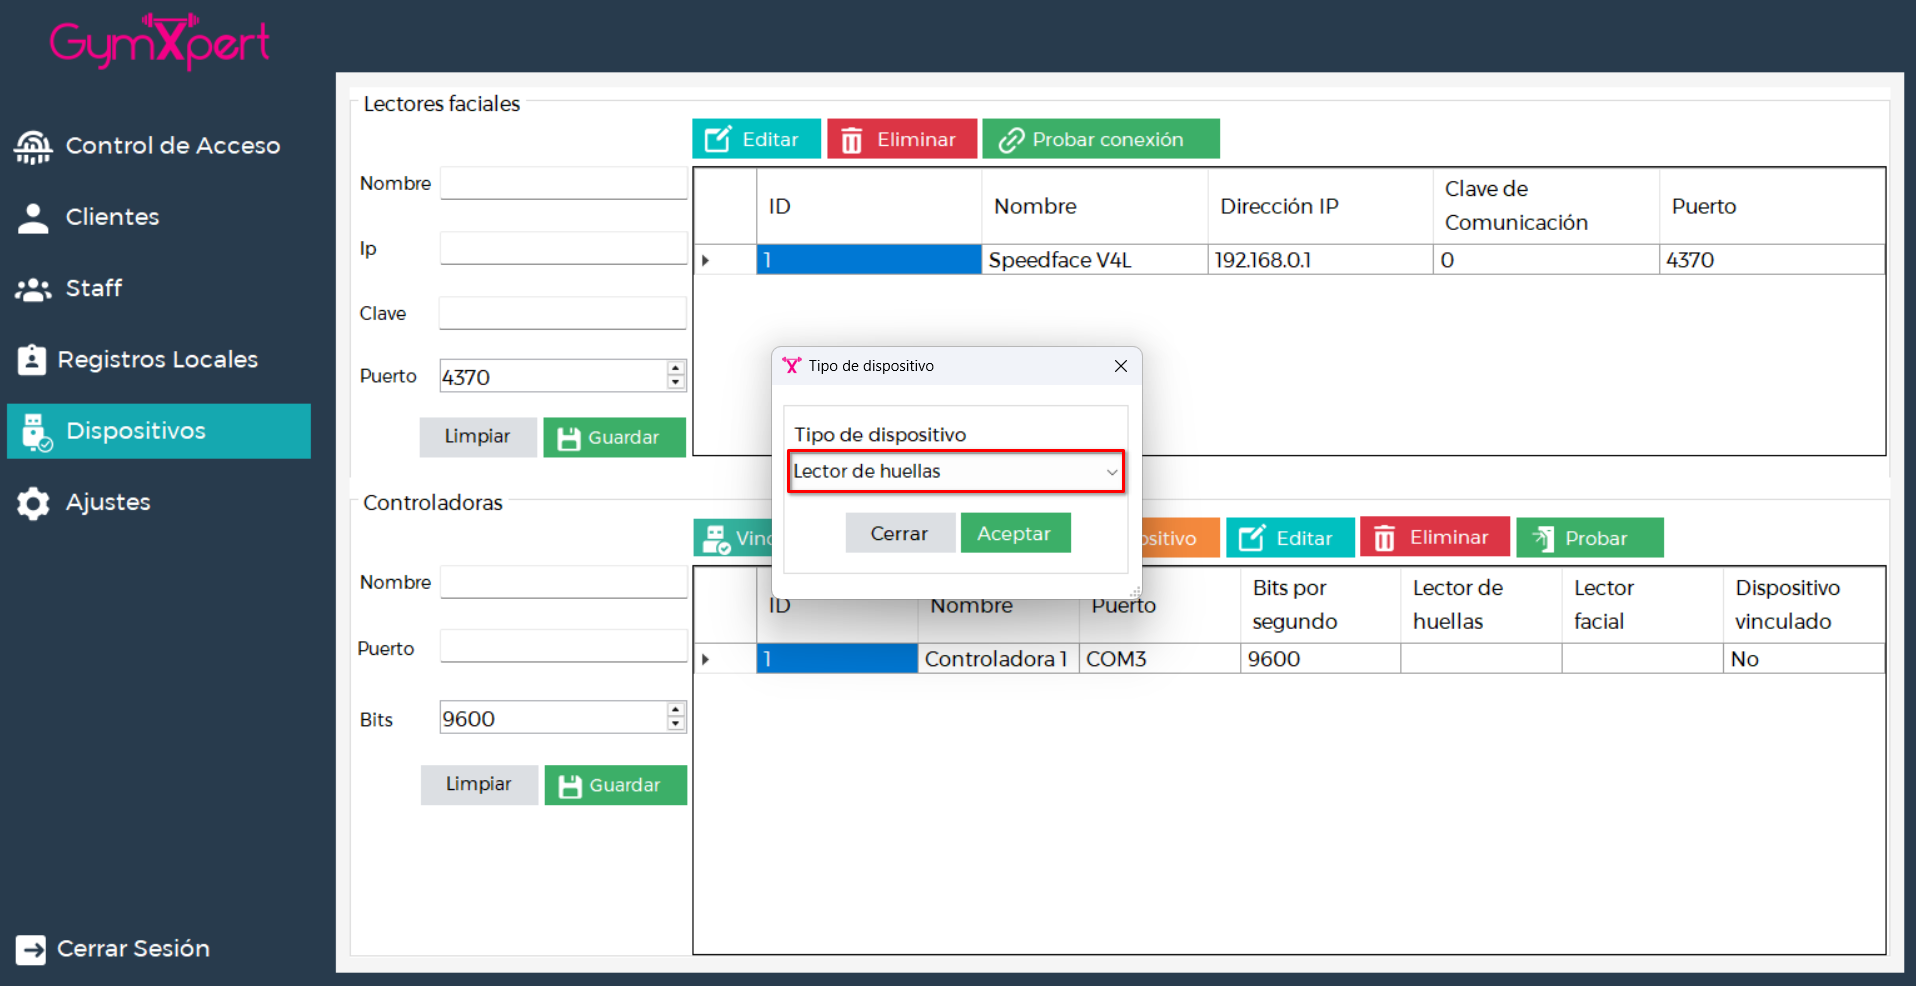This screenshot has height=986, width=1916.
Task: Go to the Clientes menu item
Action: point(112,217)
